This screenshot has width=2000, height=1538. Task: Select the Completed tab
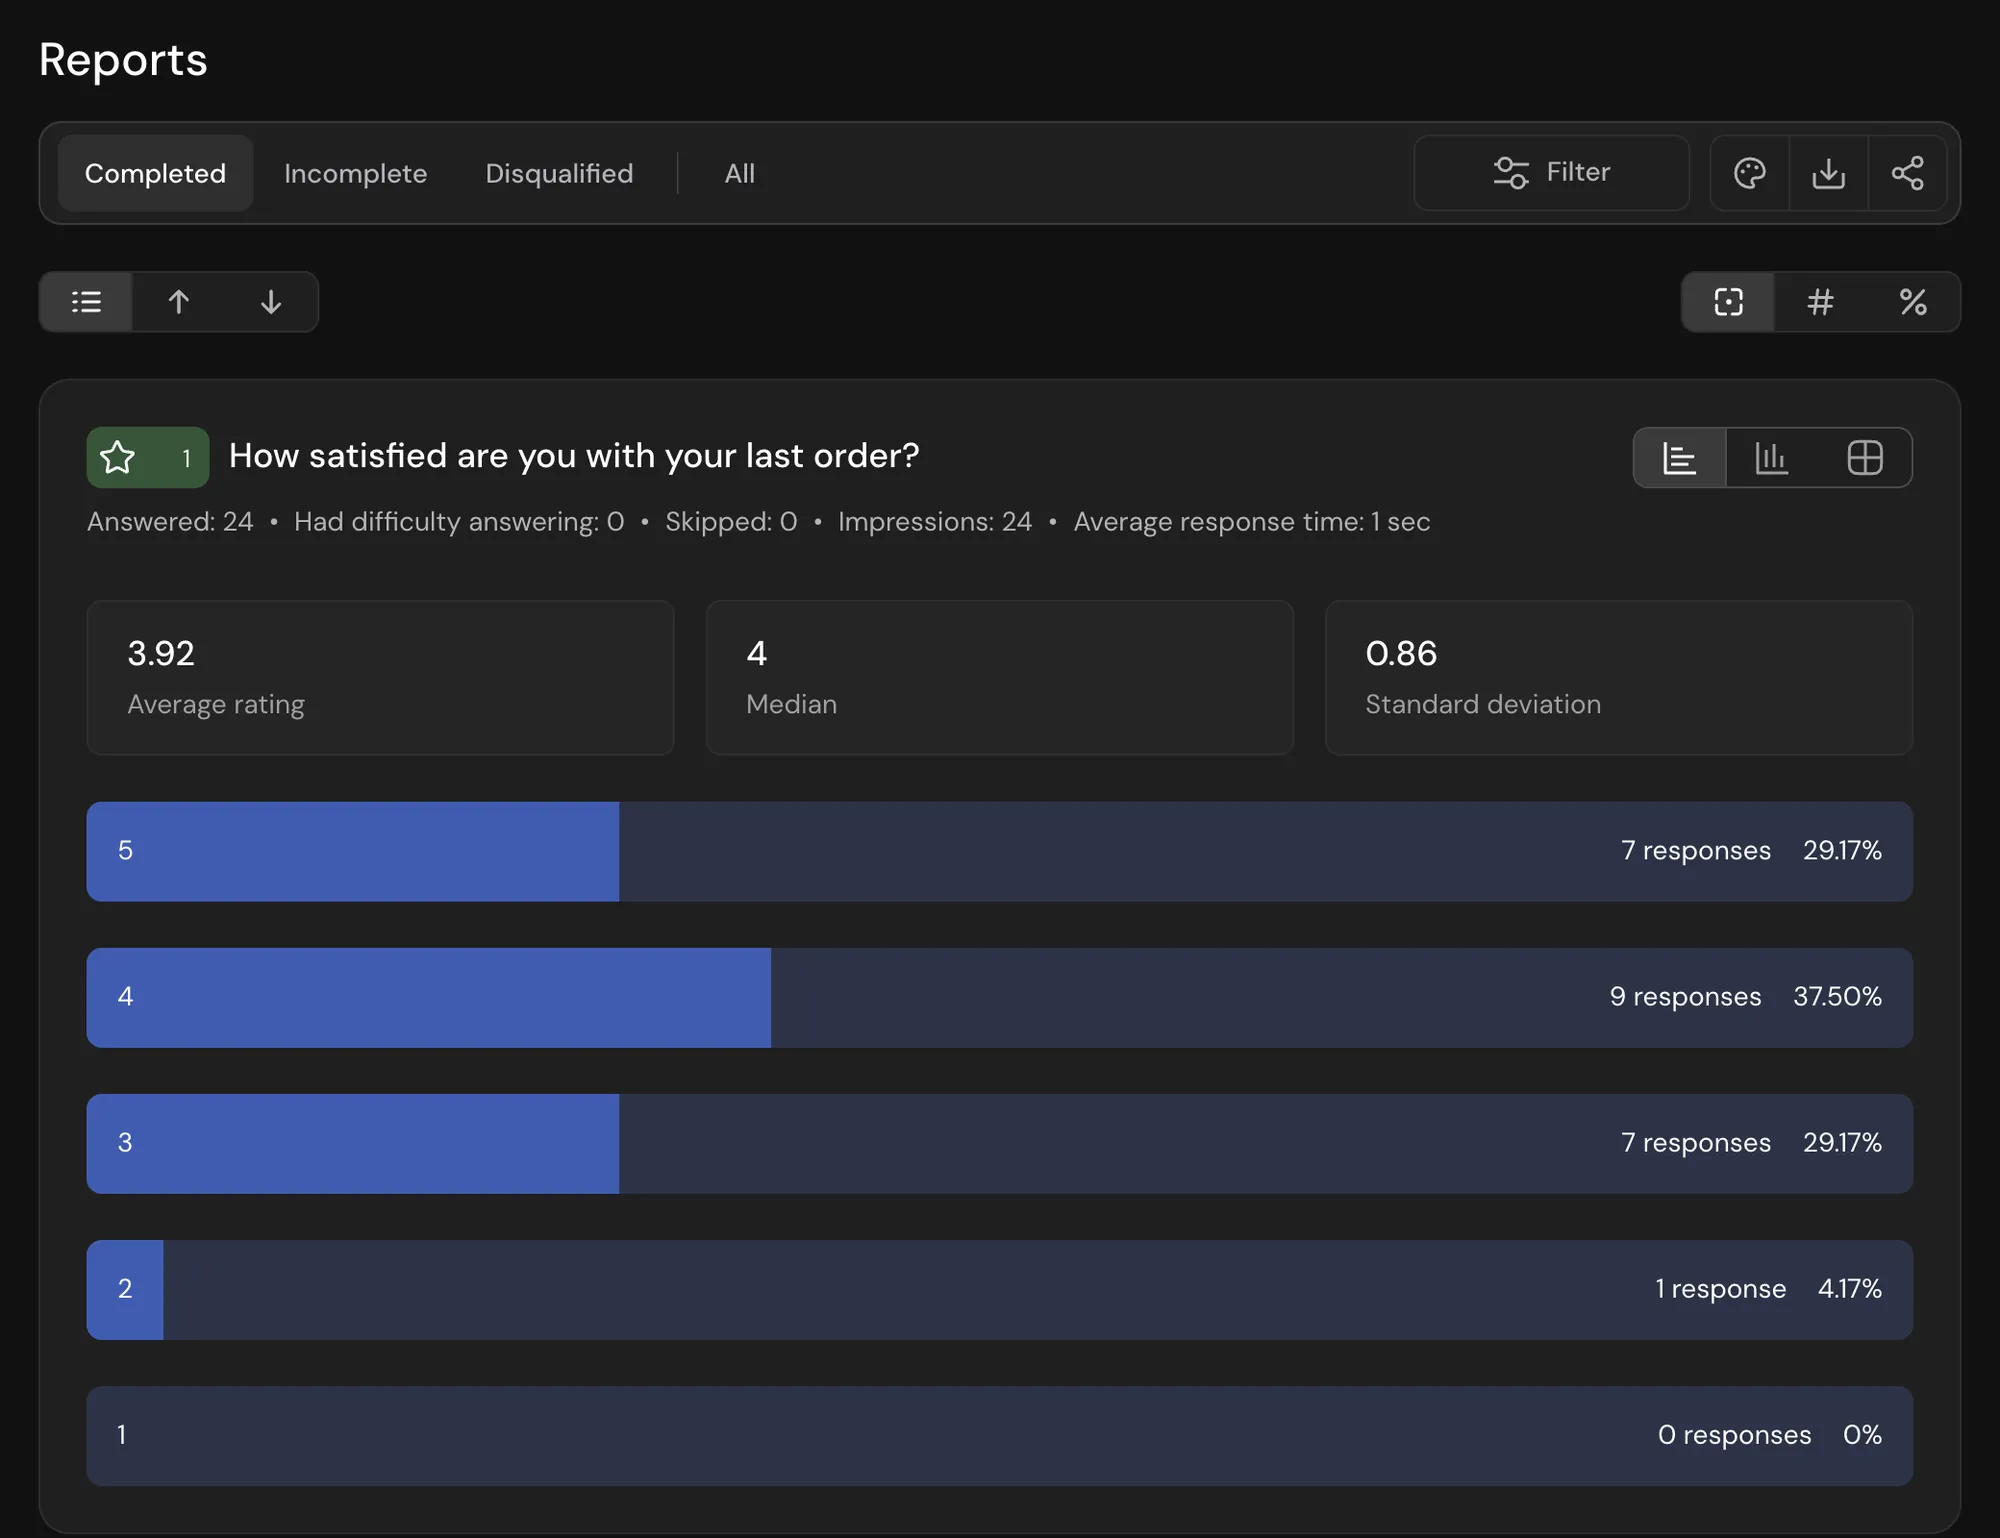155,173
